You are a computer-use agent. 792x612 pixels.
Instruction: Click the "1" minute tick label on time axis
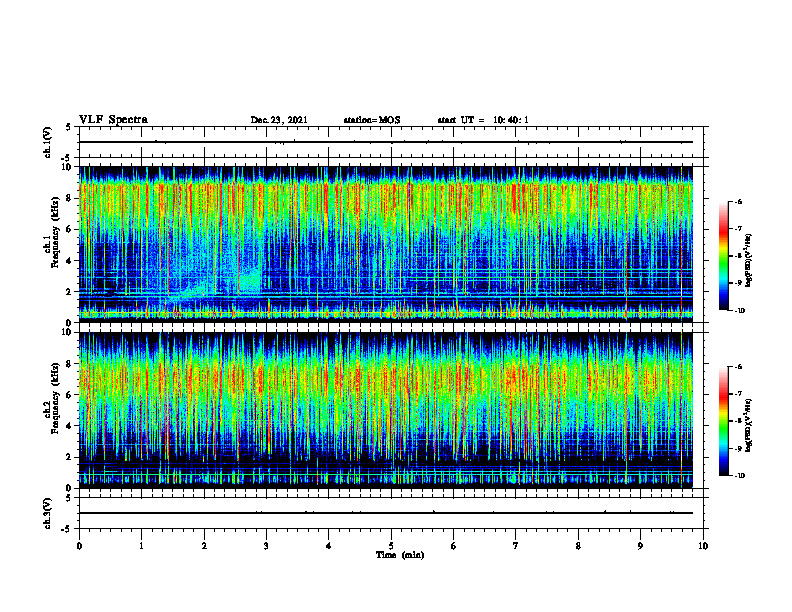pyautogui.click(x=141, y=546)
